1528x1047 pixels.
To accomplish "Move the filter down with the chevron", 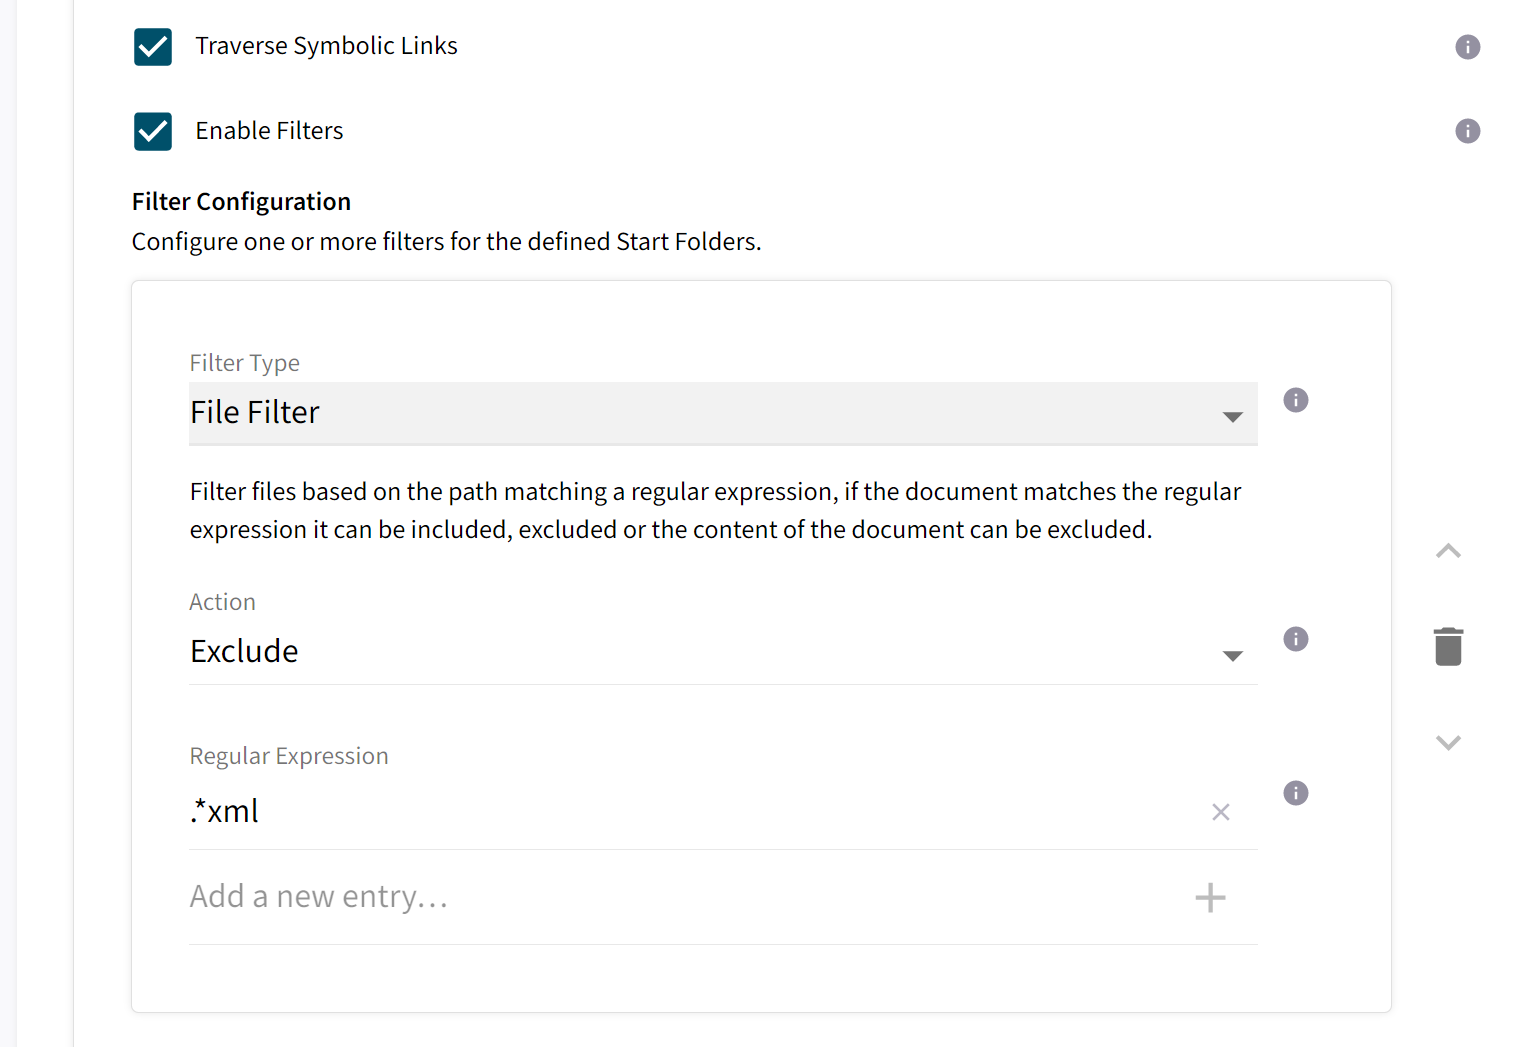I will pyautogui.click(x=1448, y=742).
